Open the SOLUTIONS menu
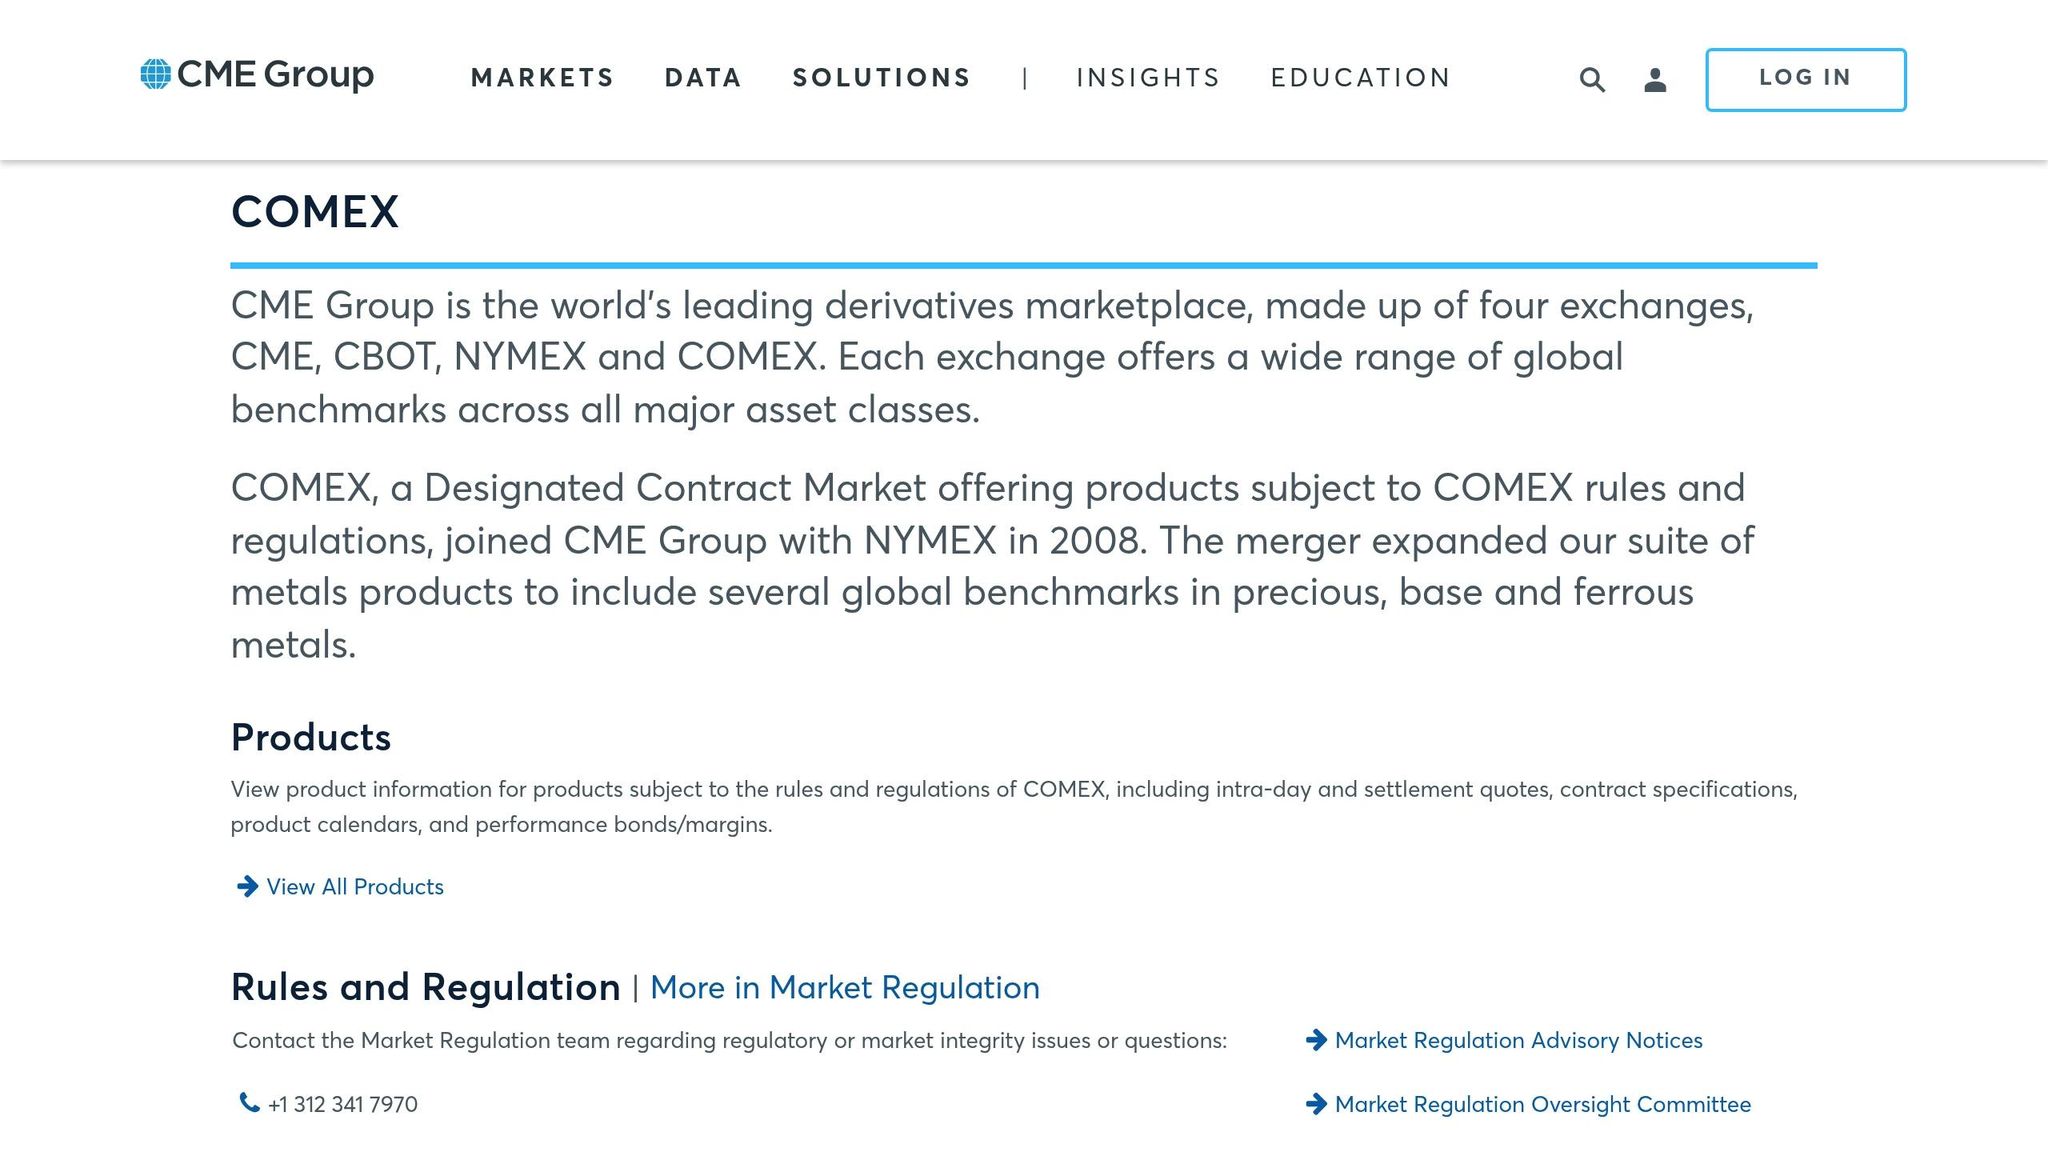 [x=881, y=77]
